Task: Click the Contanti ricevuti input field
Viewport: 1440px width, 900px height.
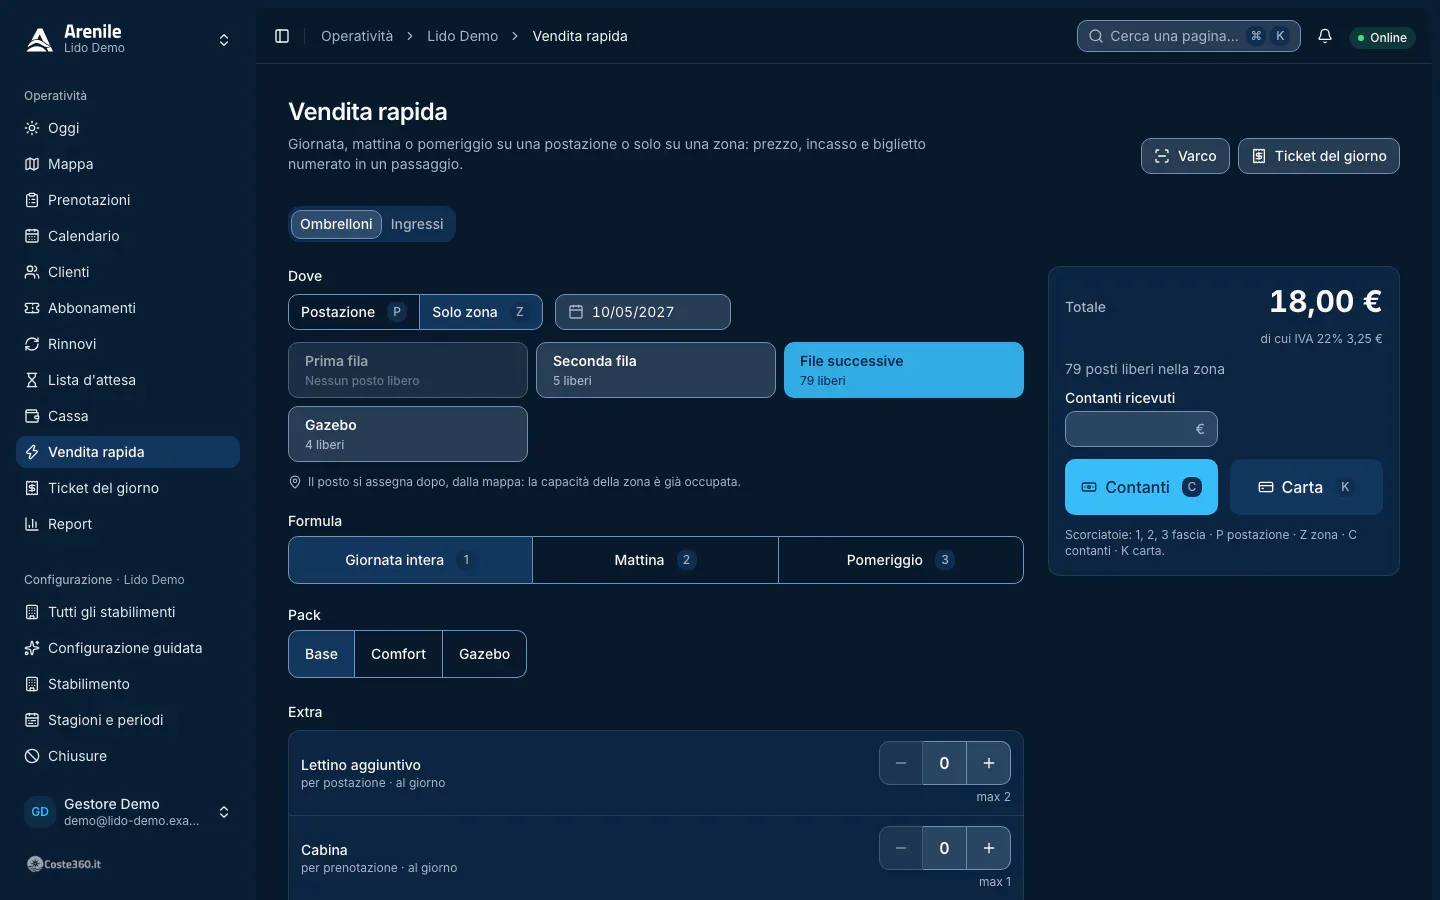Action: [1141, 429]
